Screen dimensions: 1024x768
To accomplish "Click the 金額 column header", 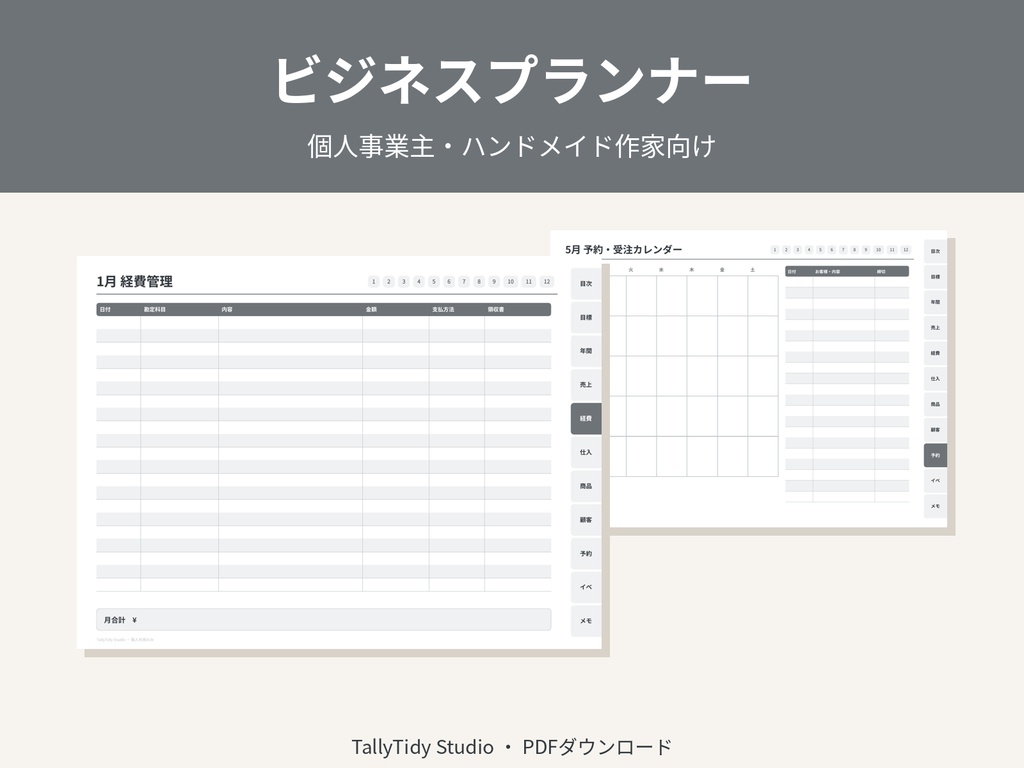I will 371,310.
